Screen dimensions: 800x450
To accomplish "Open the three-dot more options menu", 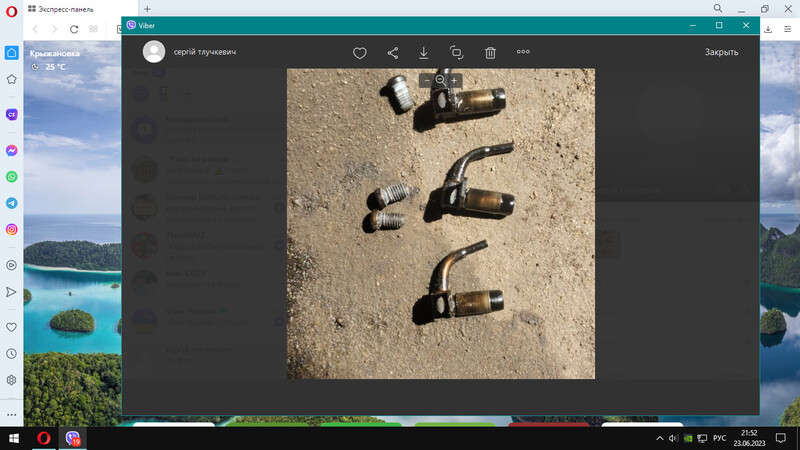I will [x=523, y=52].
